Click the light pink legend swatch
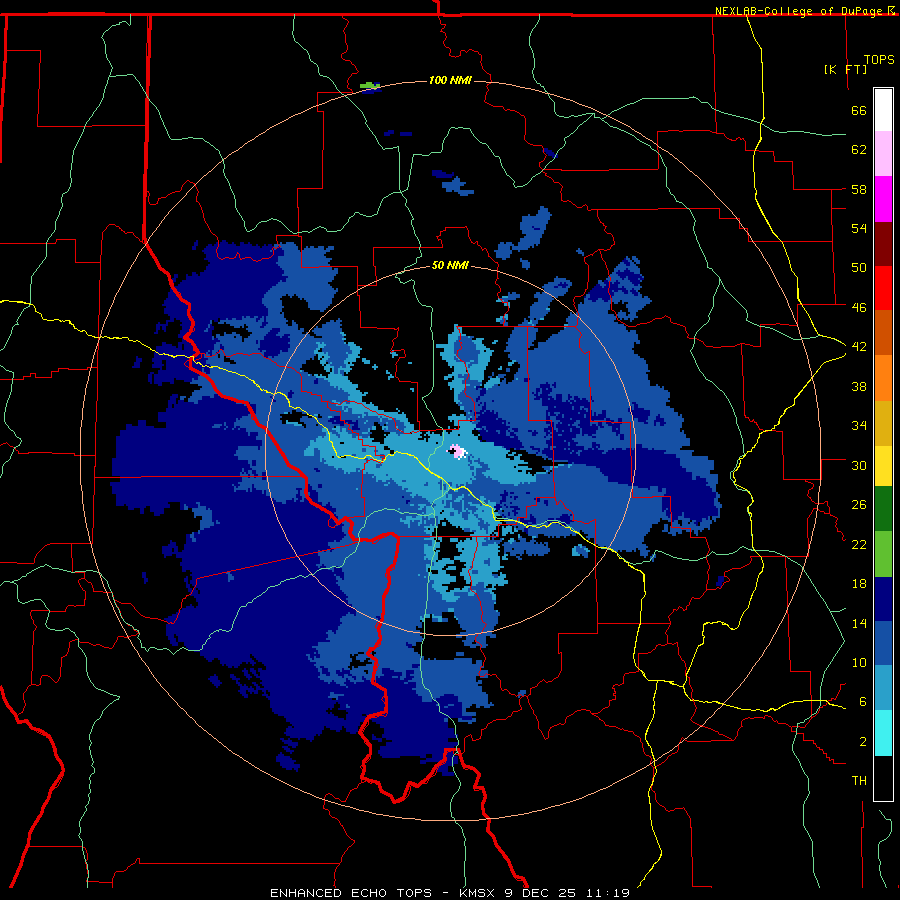 coord(883,153)
